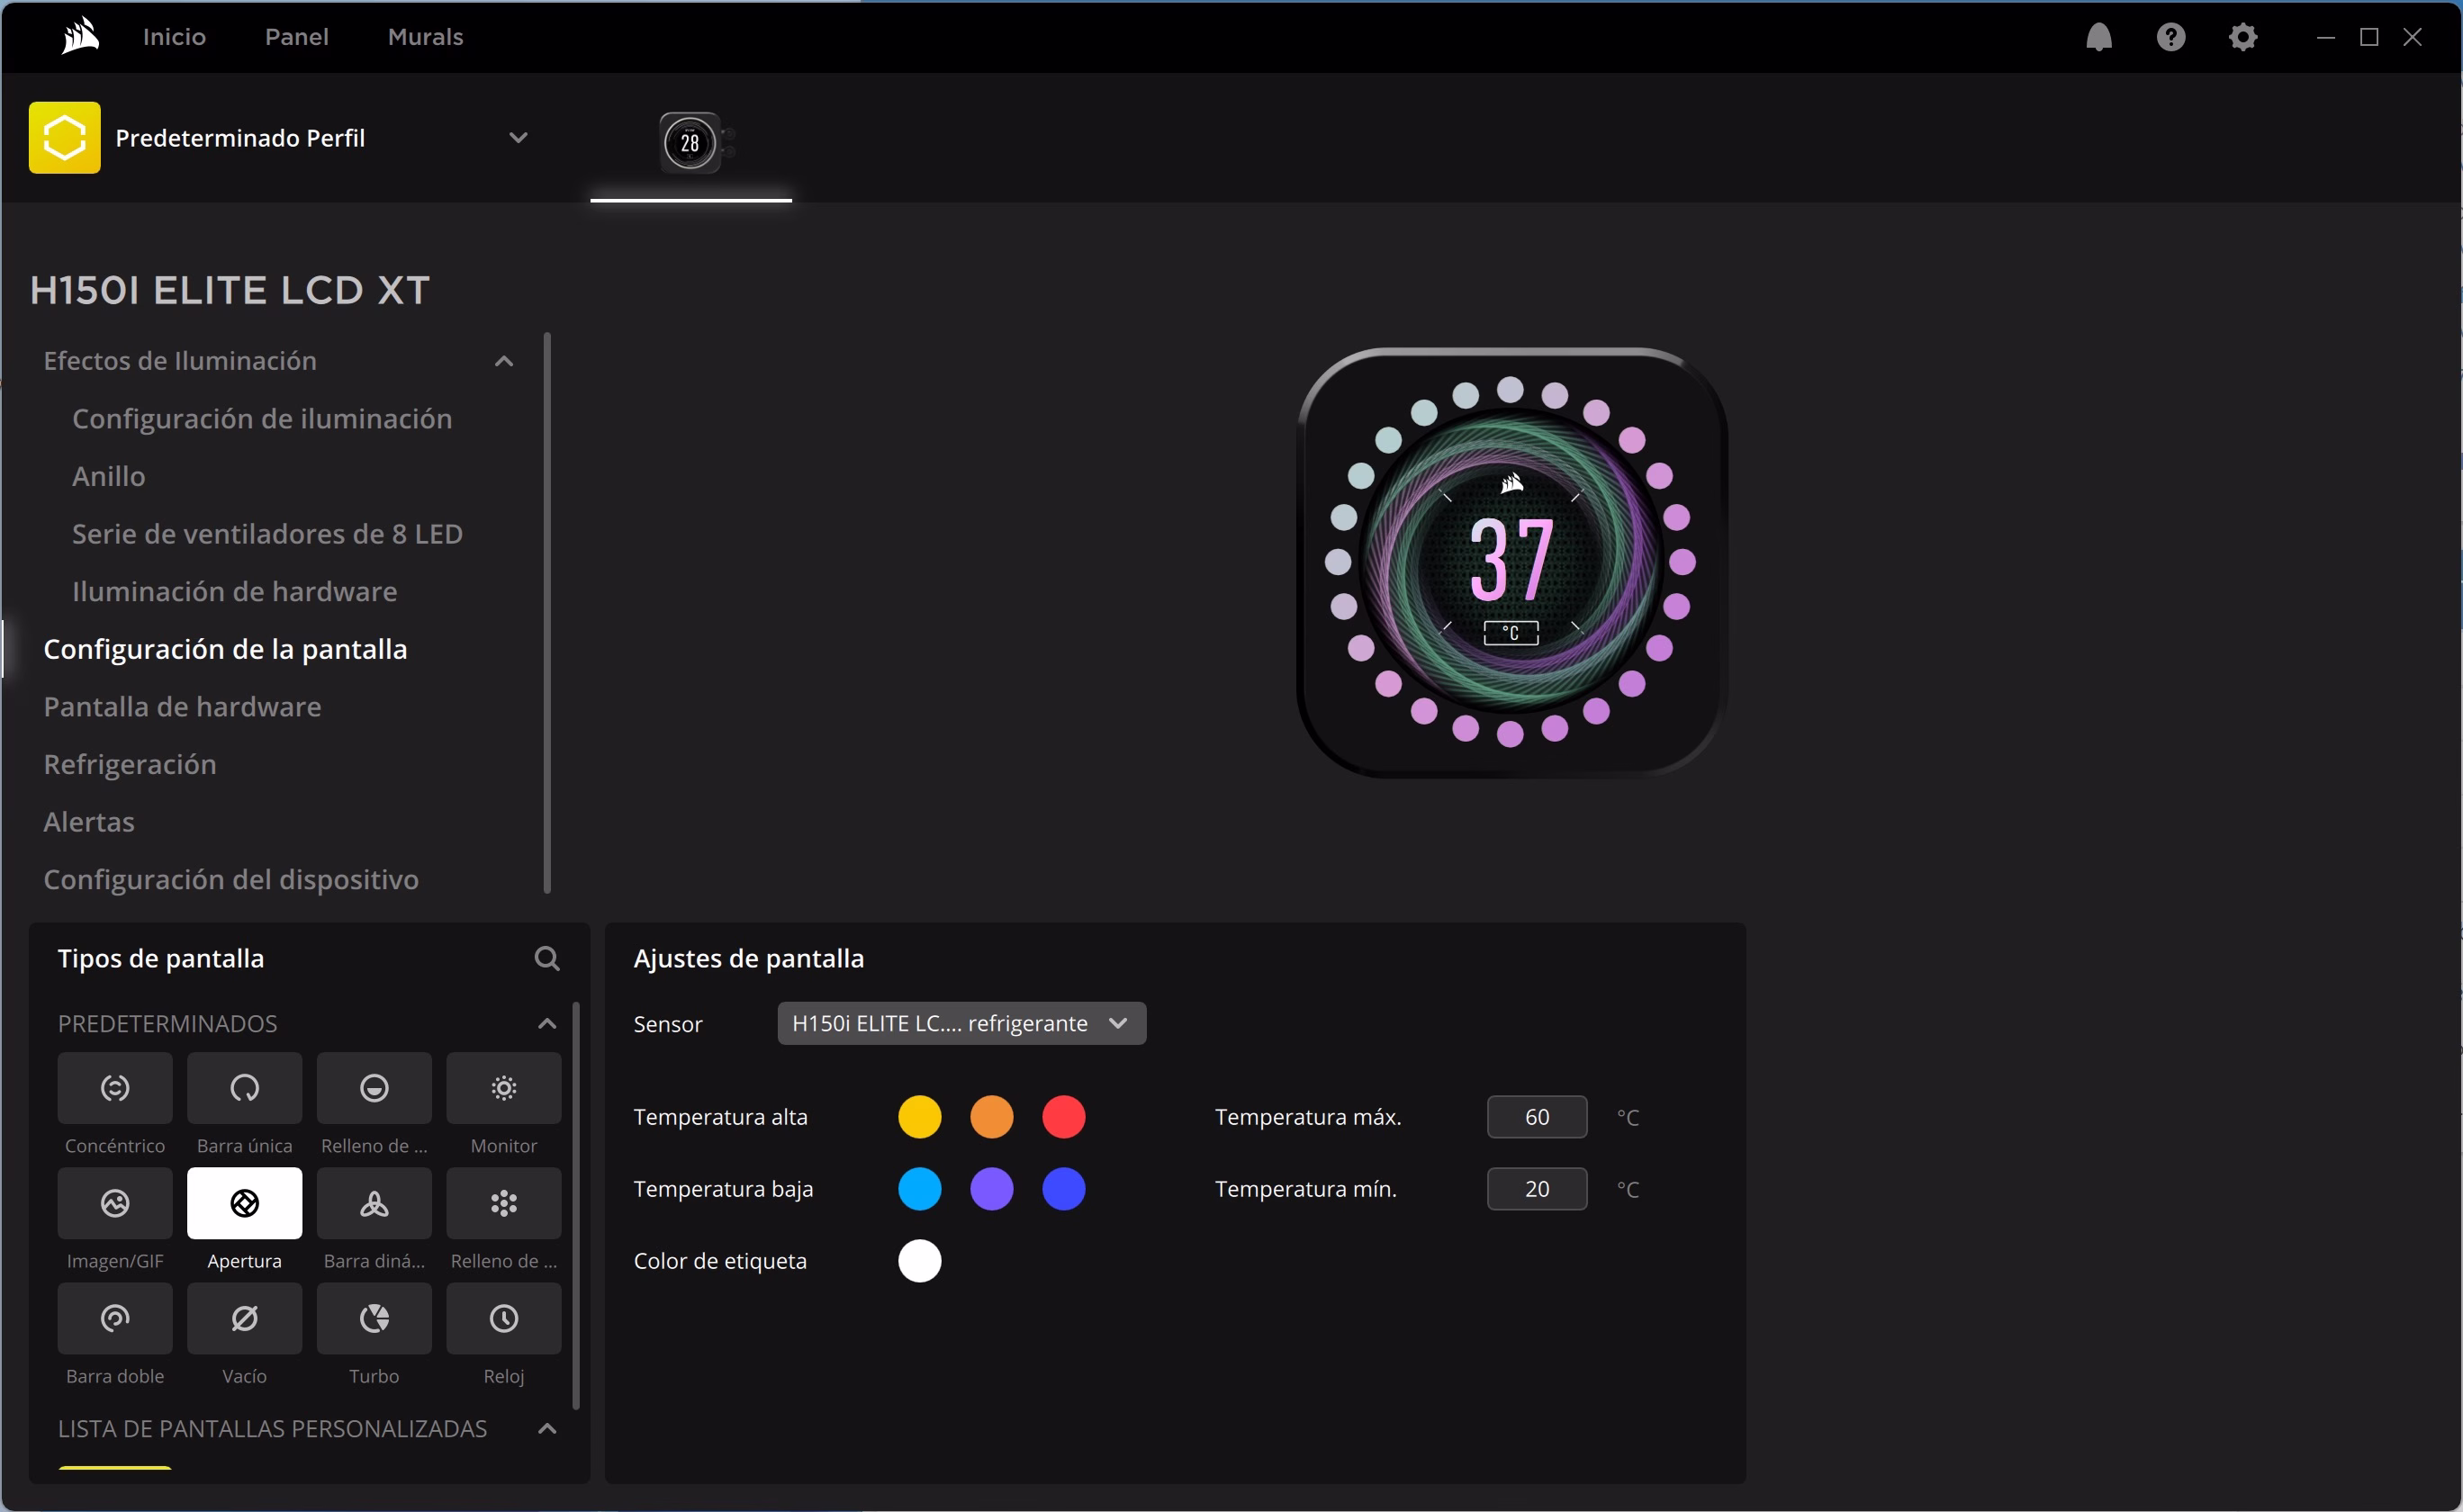Open the settings gear
The width and height of the screenshot is (2463, 1512).
tap(2242, 37)
